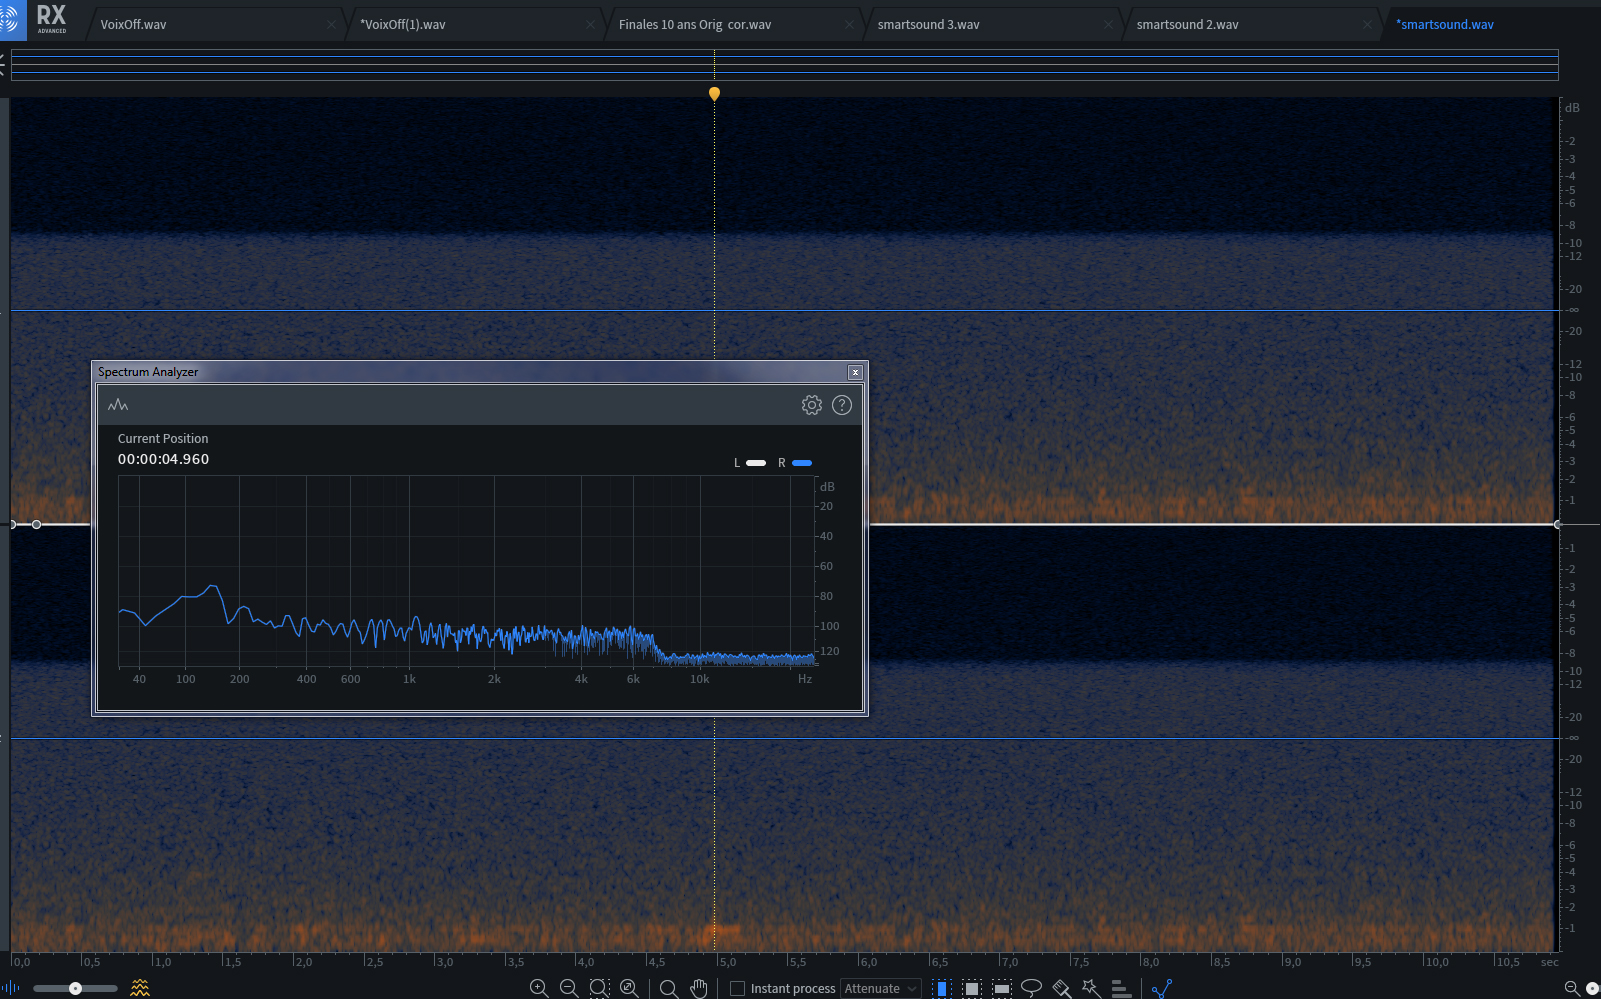Viewport: 1601px width, 999px height.
Task: Select the Lasso selection tool
Action: (x=1031, y=988)
